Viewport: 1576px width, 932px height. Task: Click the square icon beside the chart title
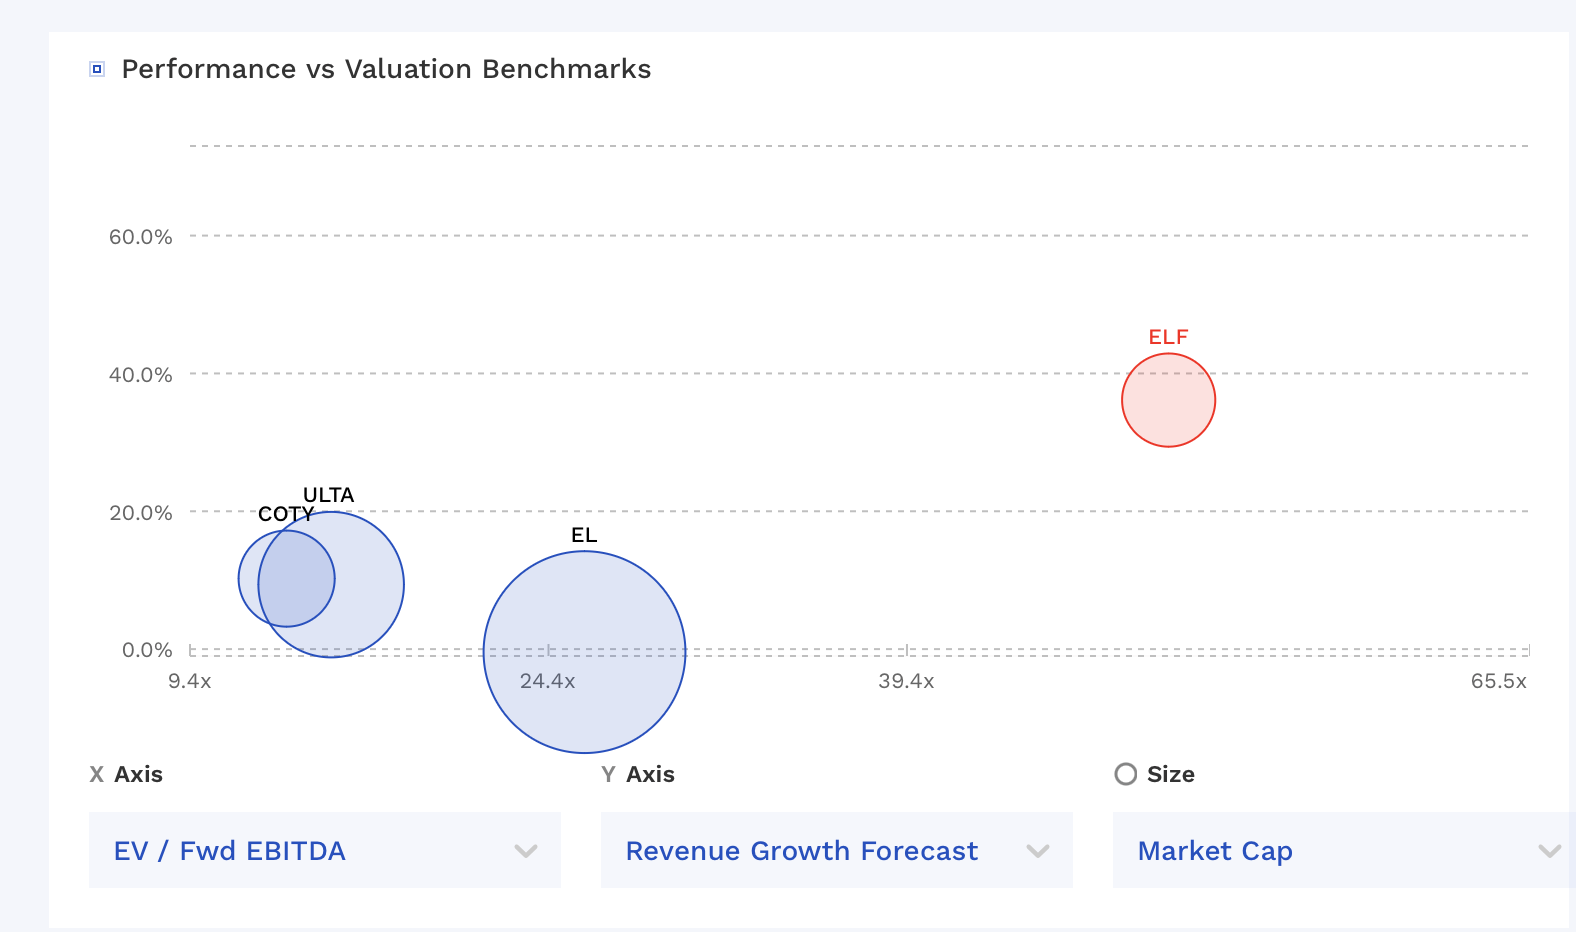click(x=97, y=69)
